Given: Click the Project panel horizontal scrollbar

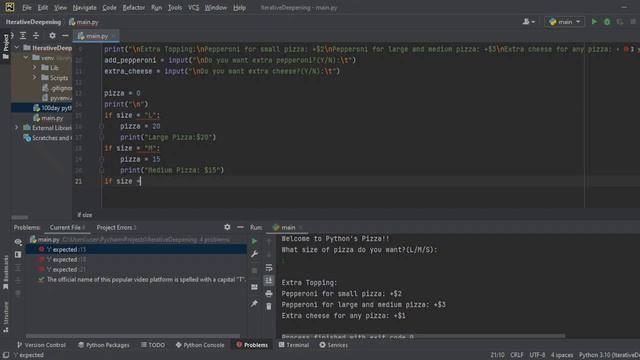Looking at the screenshot, I should [x=20, y=218].
